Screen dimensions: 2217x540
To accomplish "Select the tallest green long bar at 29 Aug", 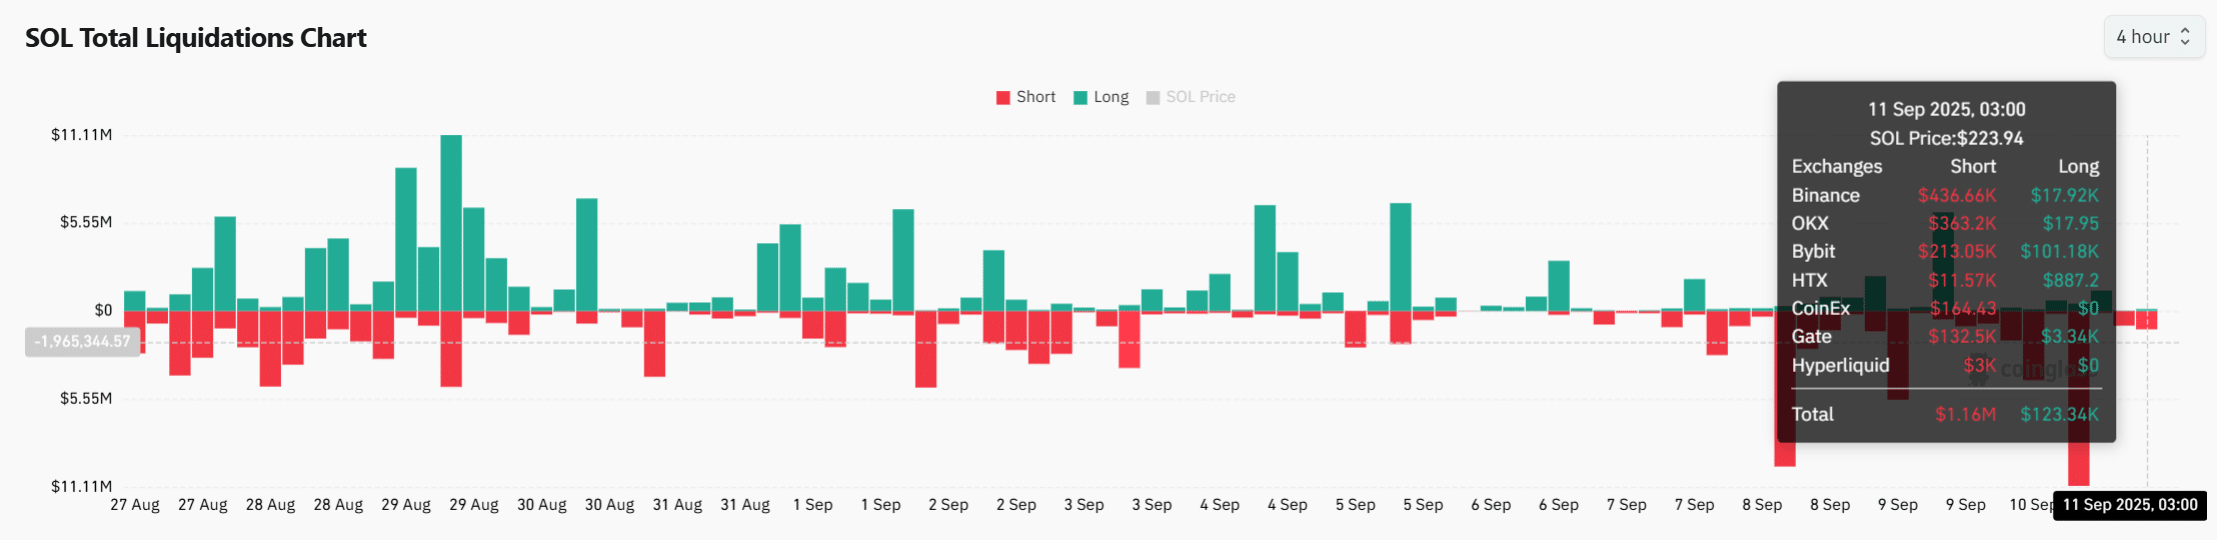I will pyautogui.click(x=451, y=222).
